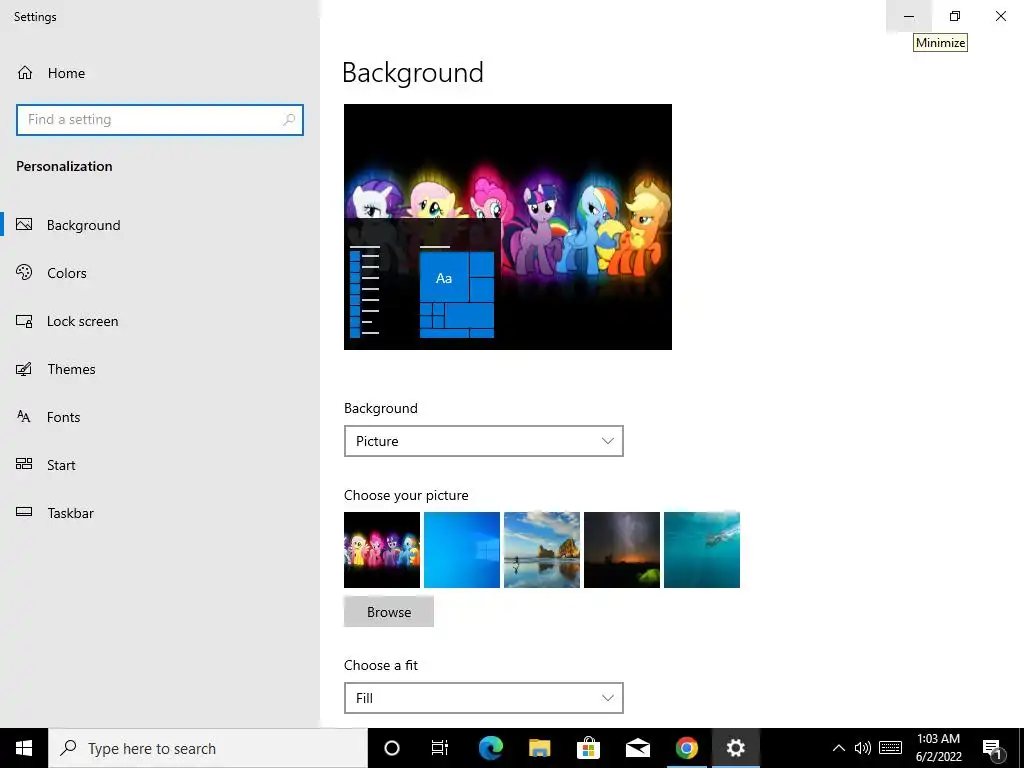This screenshot has height=768, width=1024.
Task: Go to the Colors settings page
Action: [x=67, y=273]
